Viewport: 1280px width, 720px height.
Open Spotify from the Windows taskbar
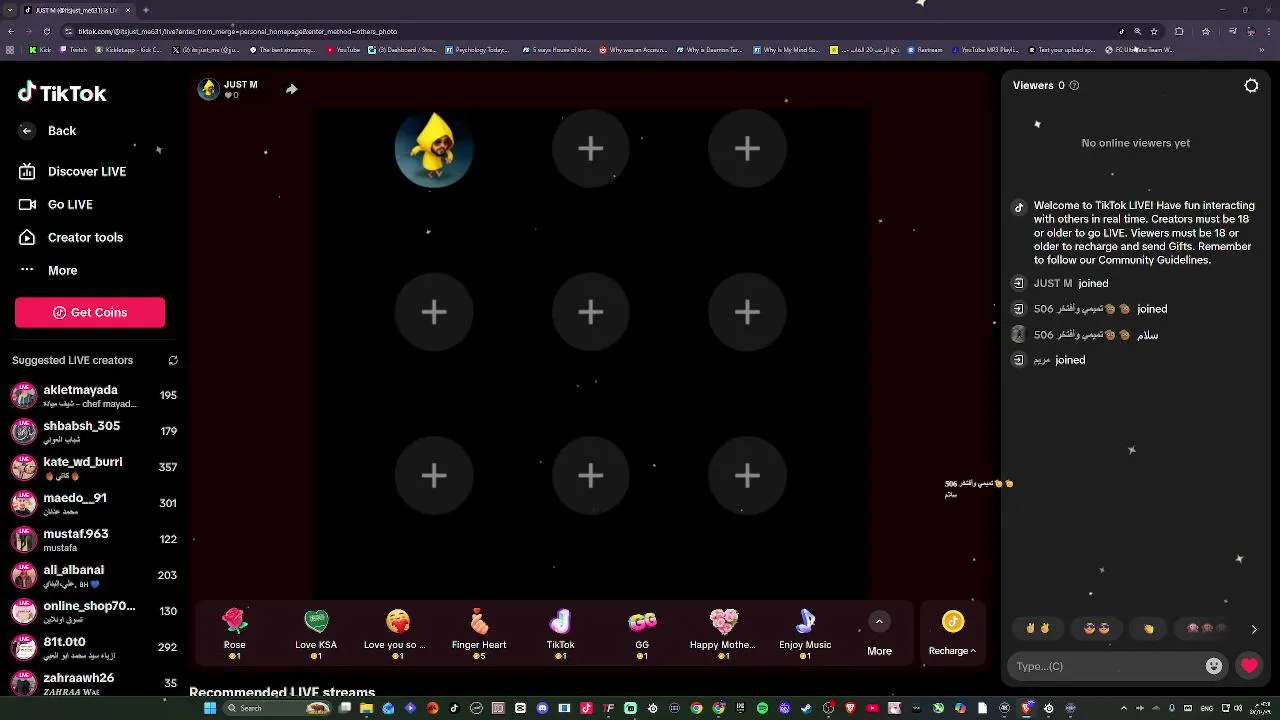762,708
